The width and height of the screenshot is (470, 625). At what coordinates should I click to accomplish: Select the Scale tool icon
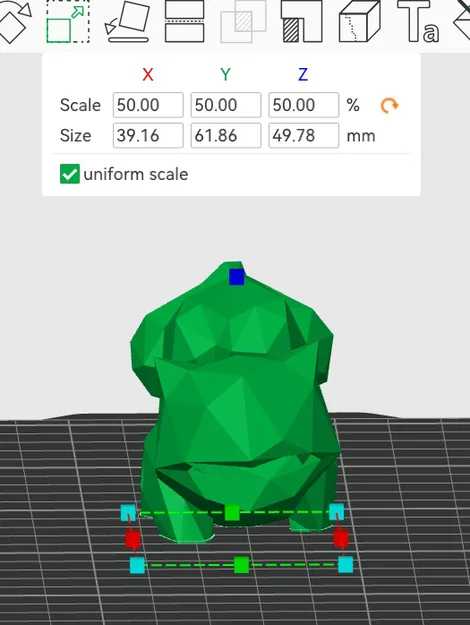click(x=68, y=21)
